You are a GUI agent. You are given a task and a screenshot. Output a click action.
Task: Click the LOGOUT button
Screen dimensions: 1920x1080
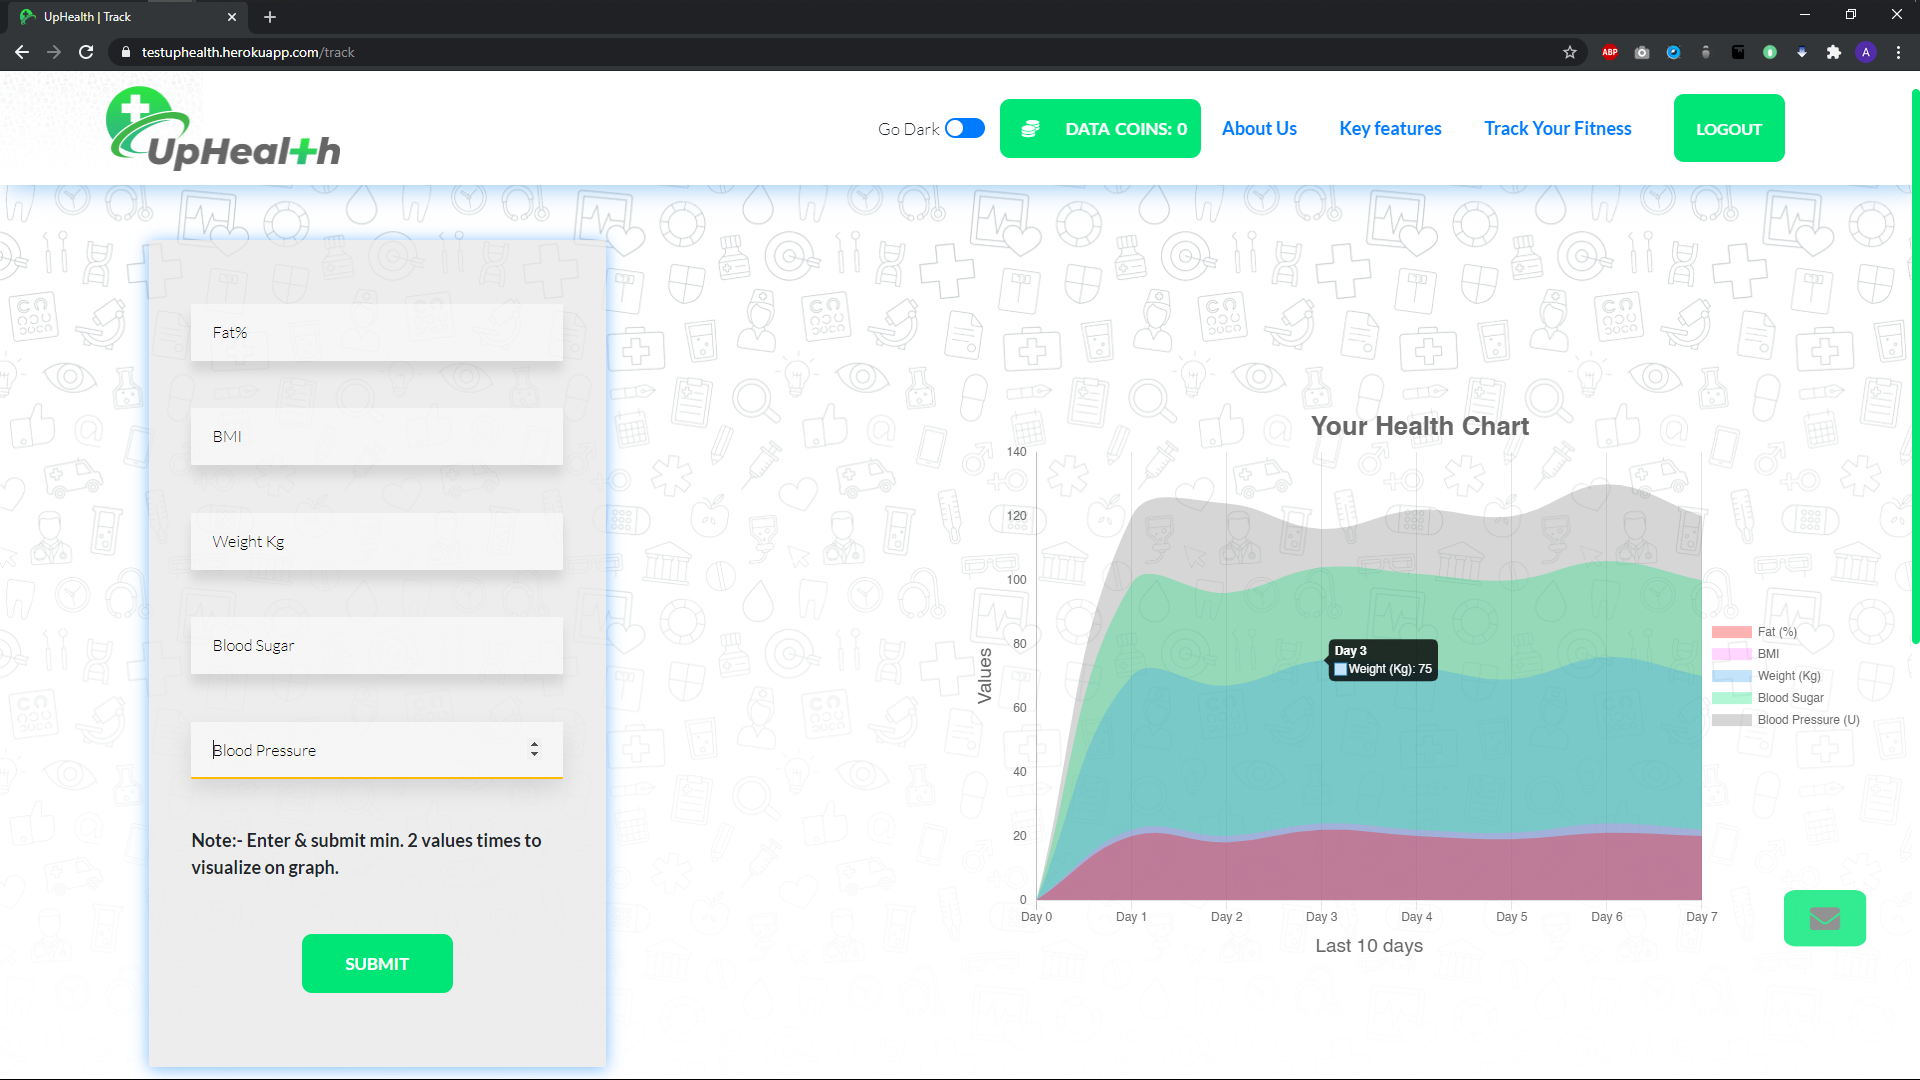(1728, 128)
